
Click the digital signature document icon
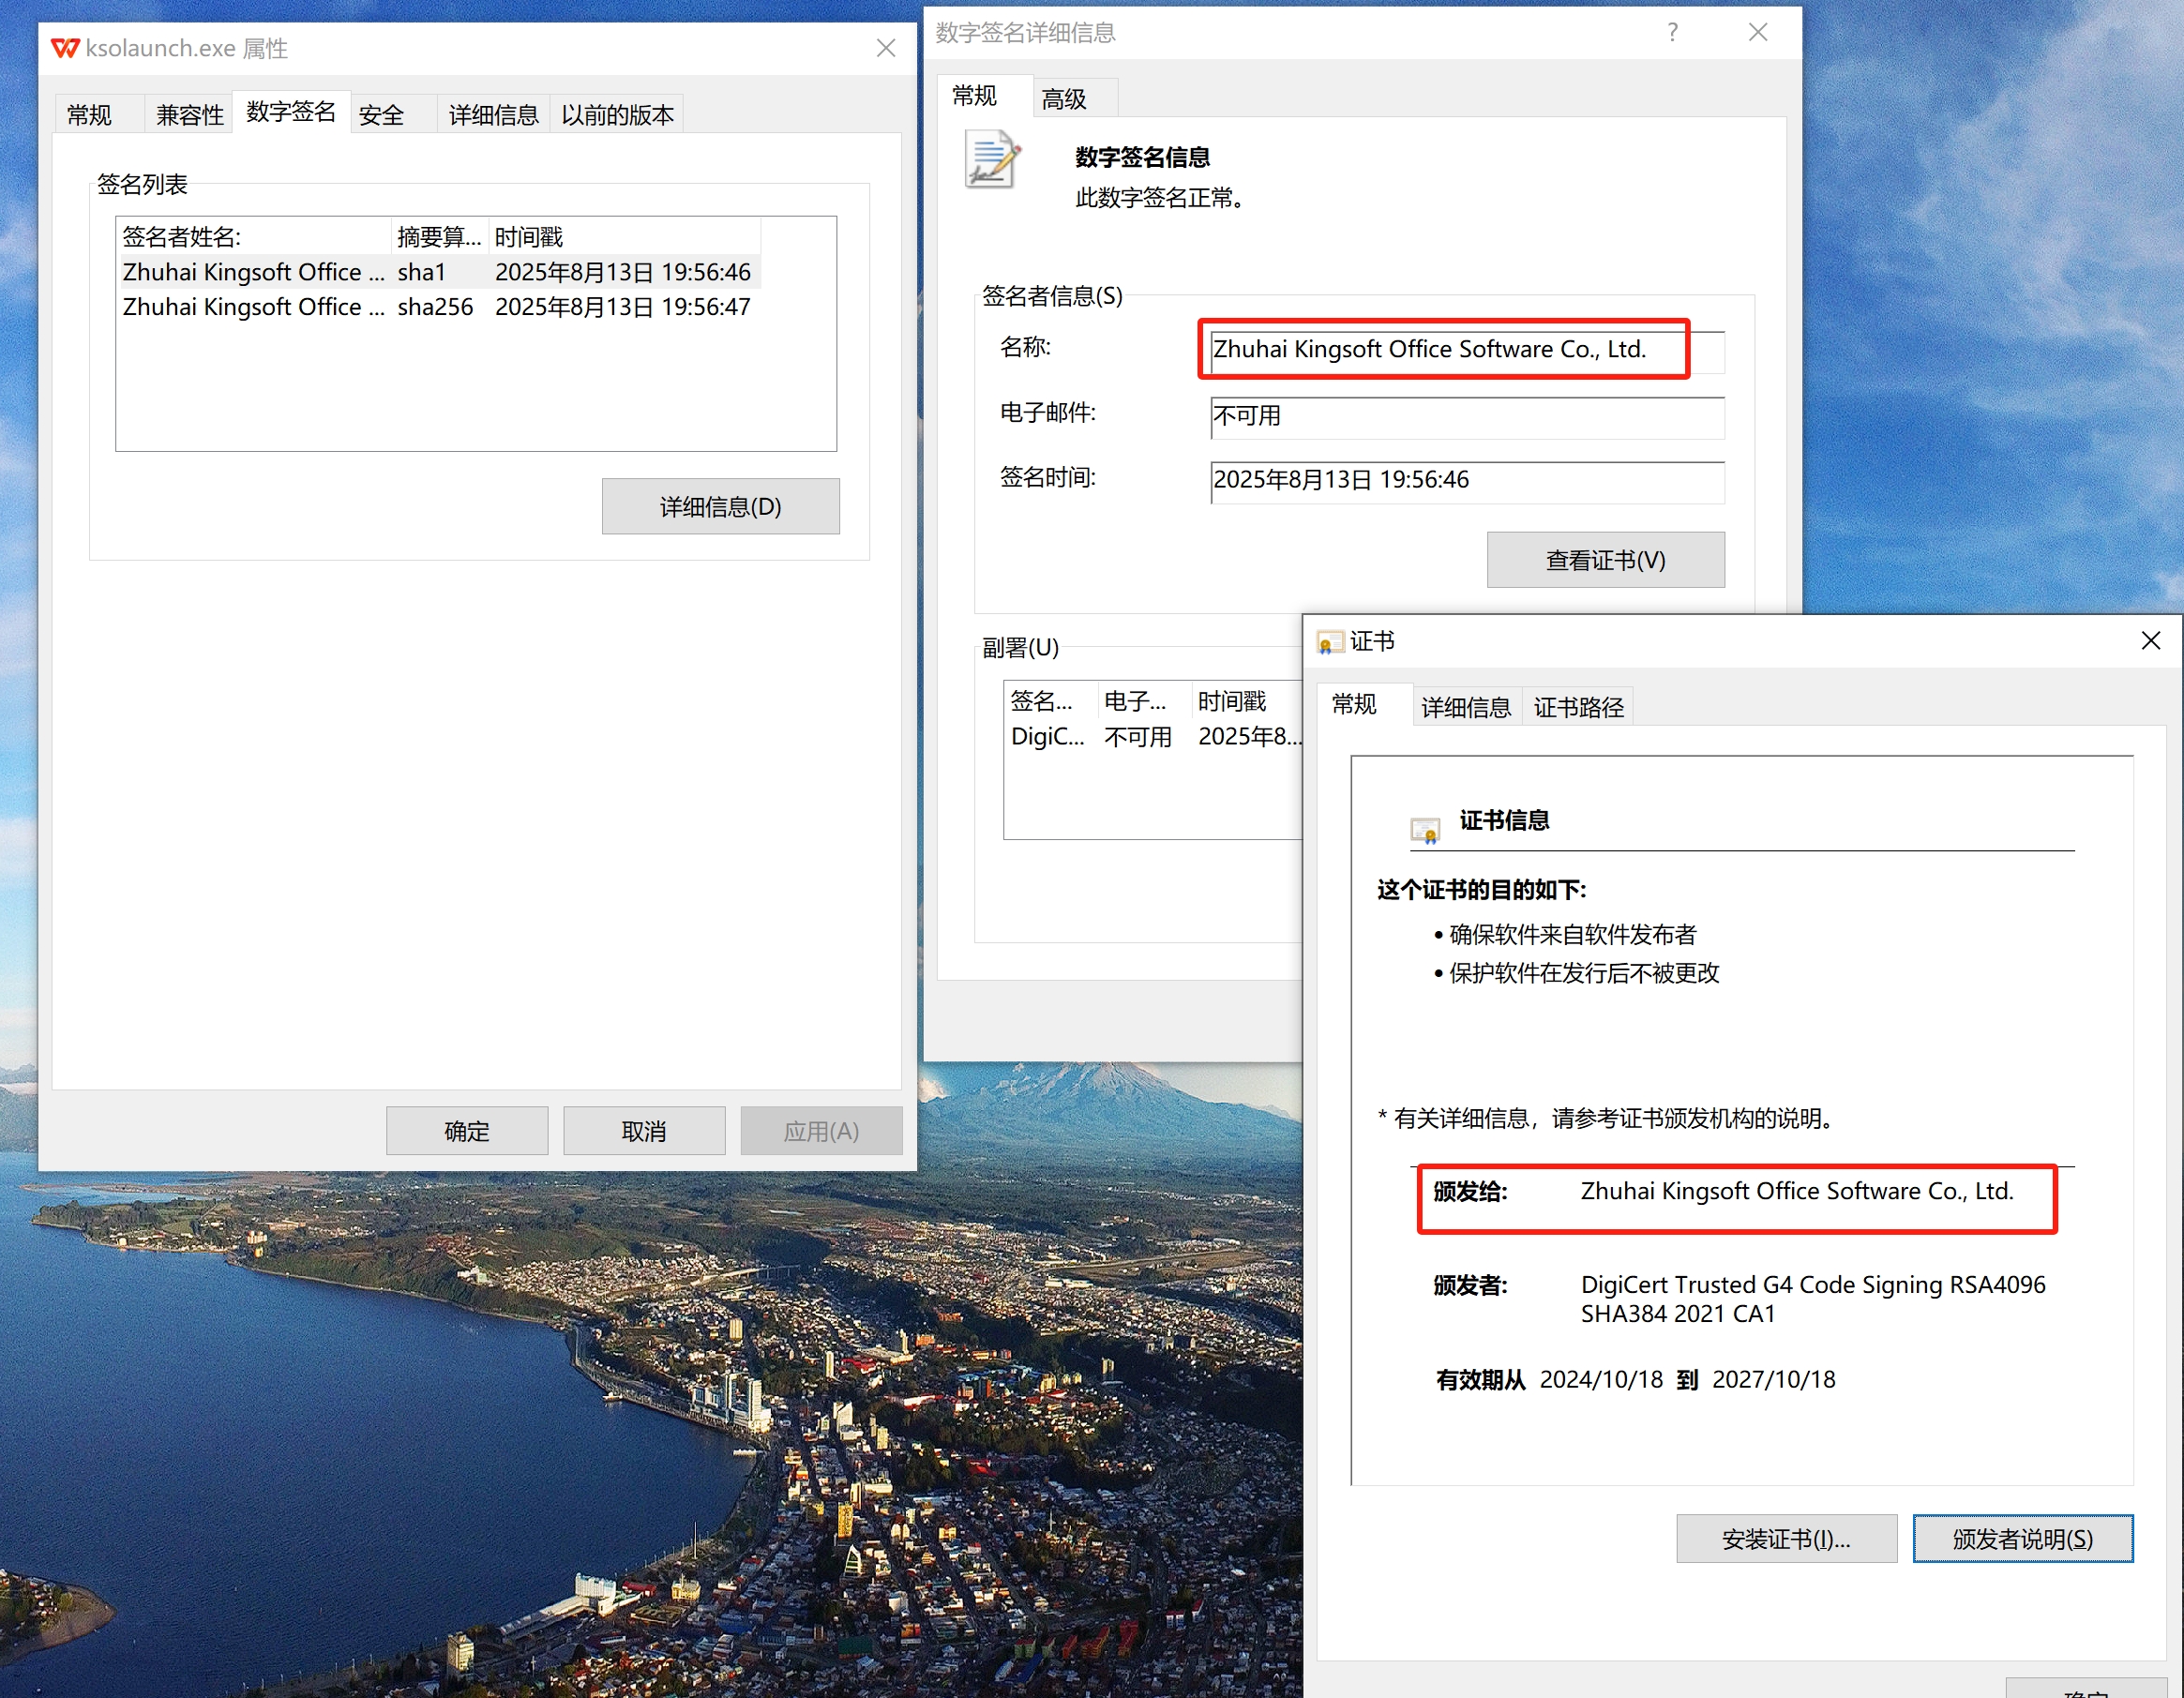992,160
